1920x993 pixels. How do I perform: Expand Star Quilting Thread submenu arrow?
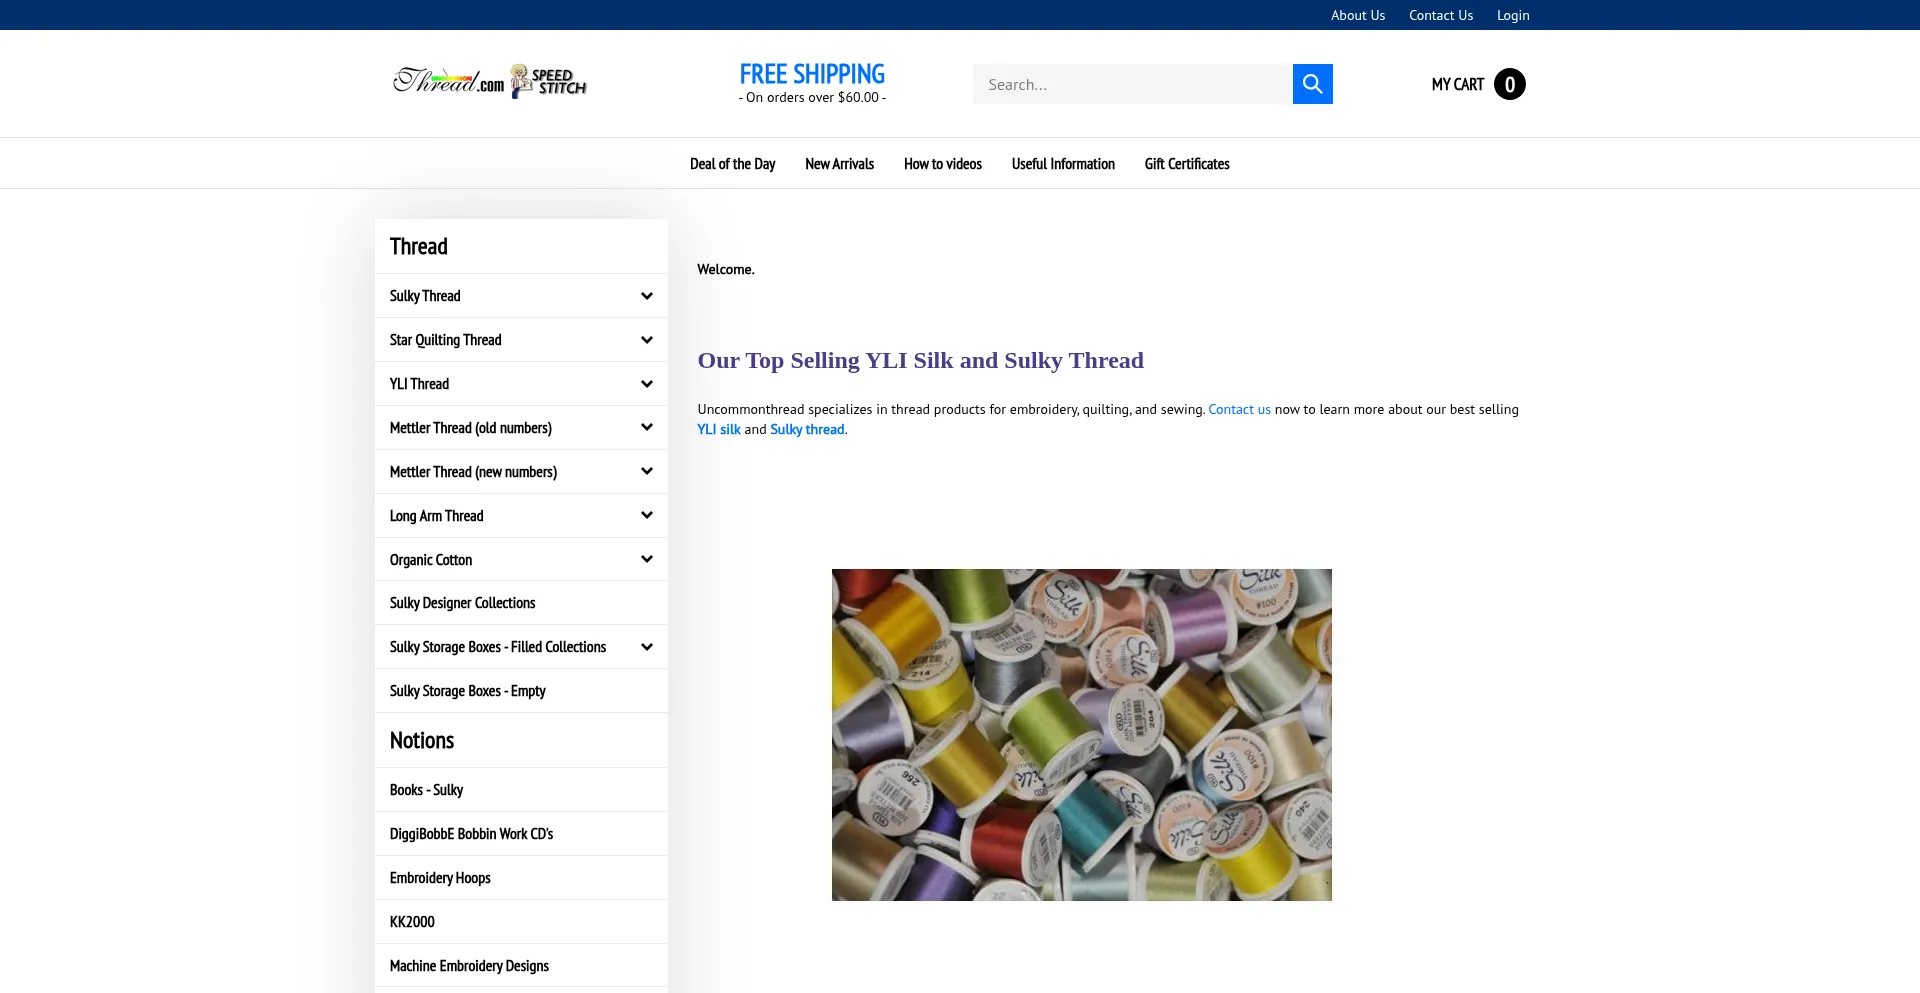tap(646, 340)
